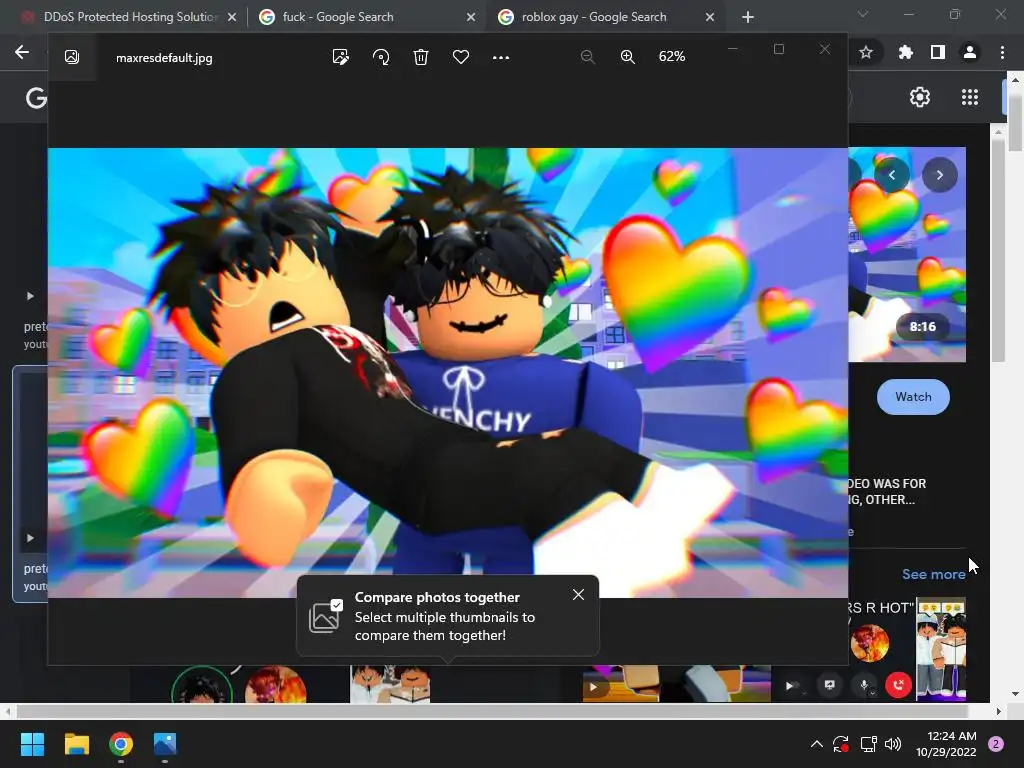Switch to the fuck - Google Search tab

pyautogui.click(x=338, y=17)
